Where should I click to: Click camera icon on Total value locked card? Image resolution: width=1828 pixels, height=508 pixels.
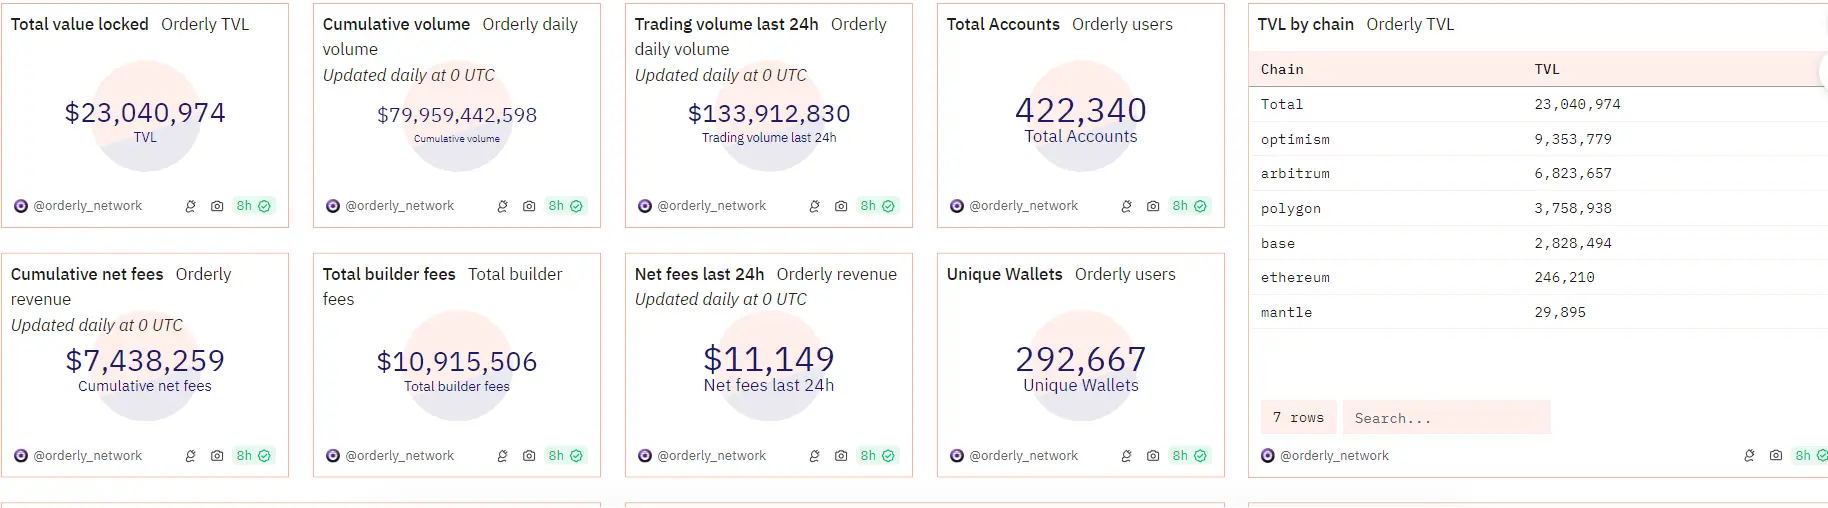(x=217, y=206)
